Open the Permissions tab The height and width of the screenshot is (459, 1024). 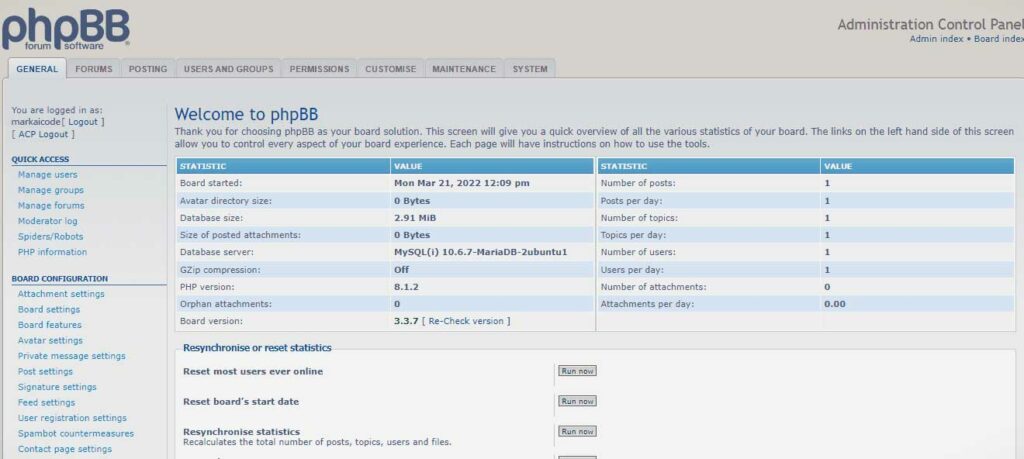pos(319,69)
